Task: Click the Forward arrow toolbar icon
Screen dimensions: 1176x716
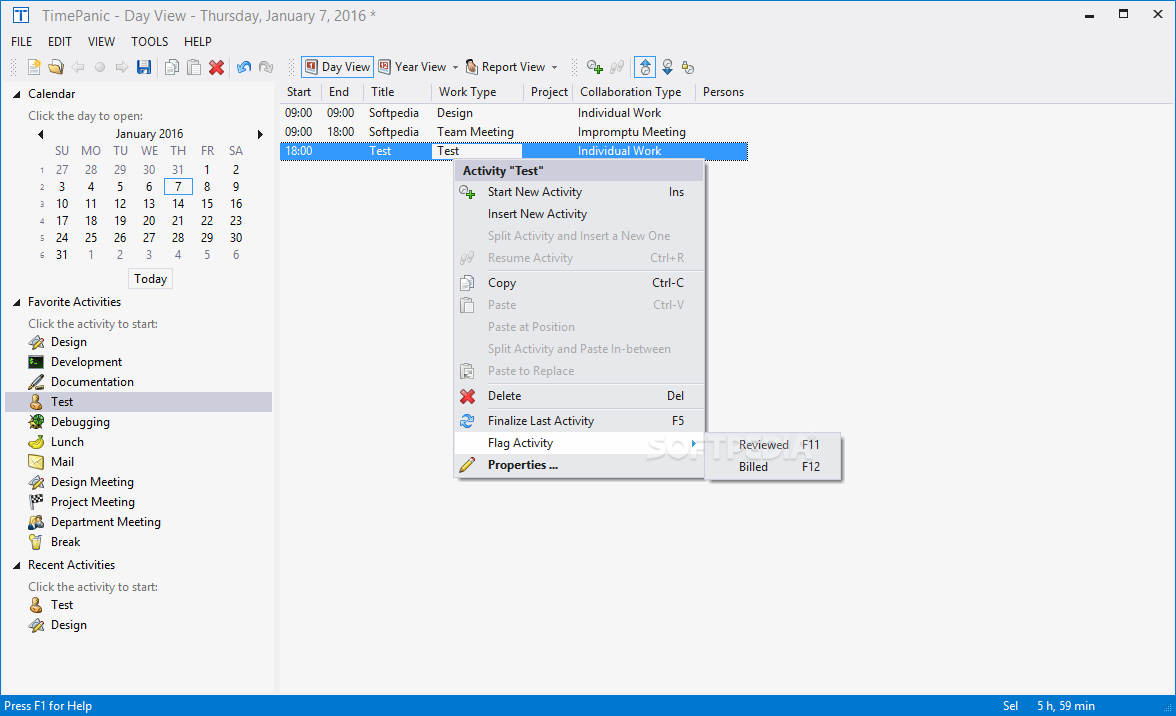Action: 122,67
